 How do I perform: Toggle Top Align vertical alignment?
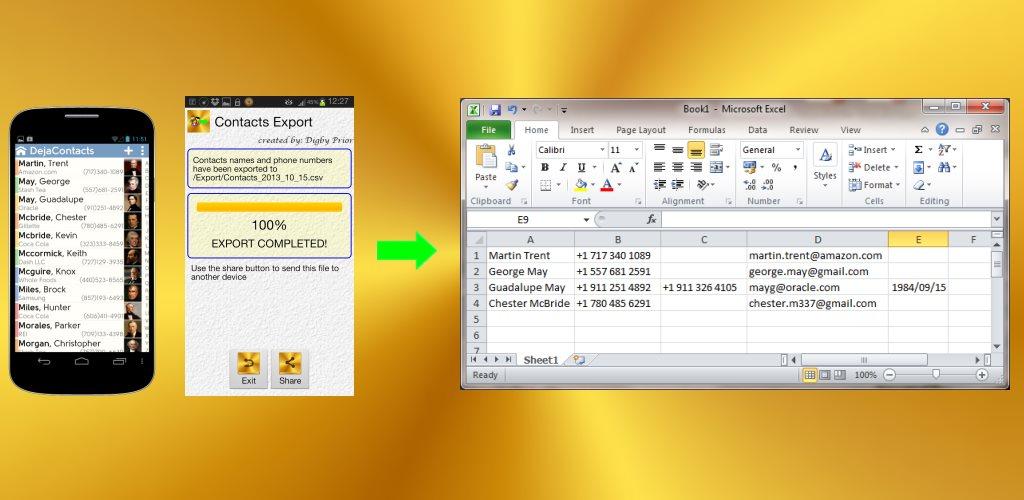(660, 149)
